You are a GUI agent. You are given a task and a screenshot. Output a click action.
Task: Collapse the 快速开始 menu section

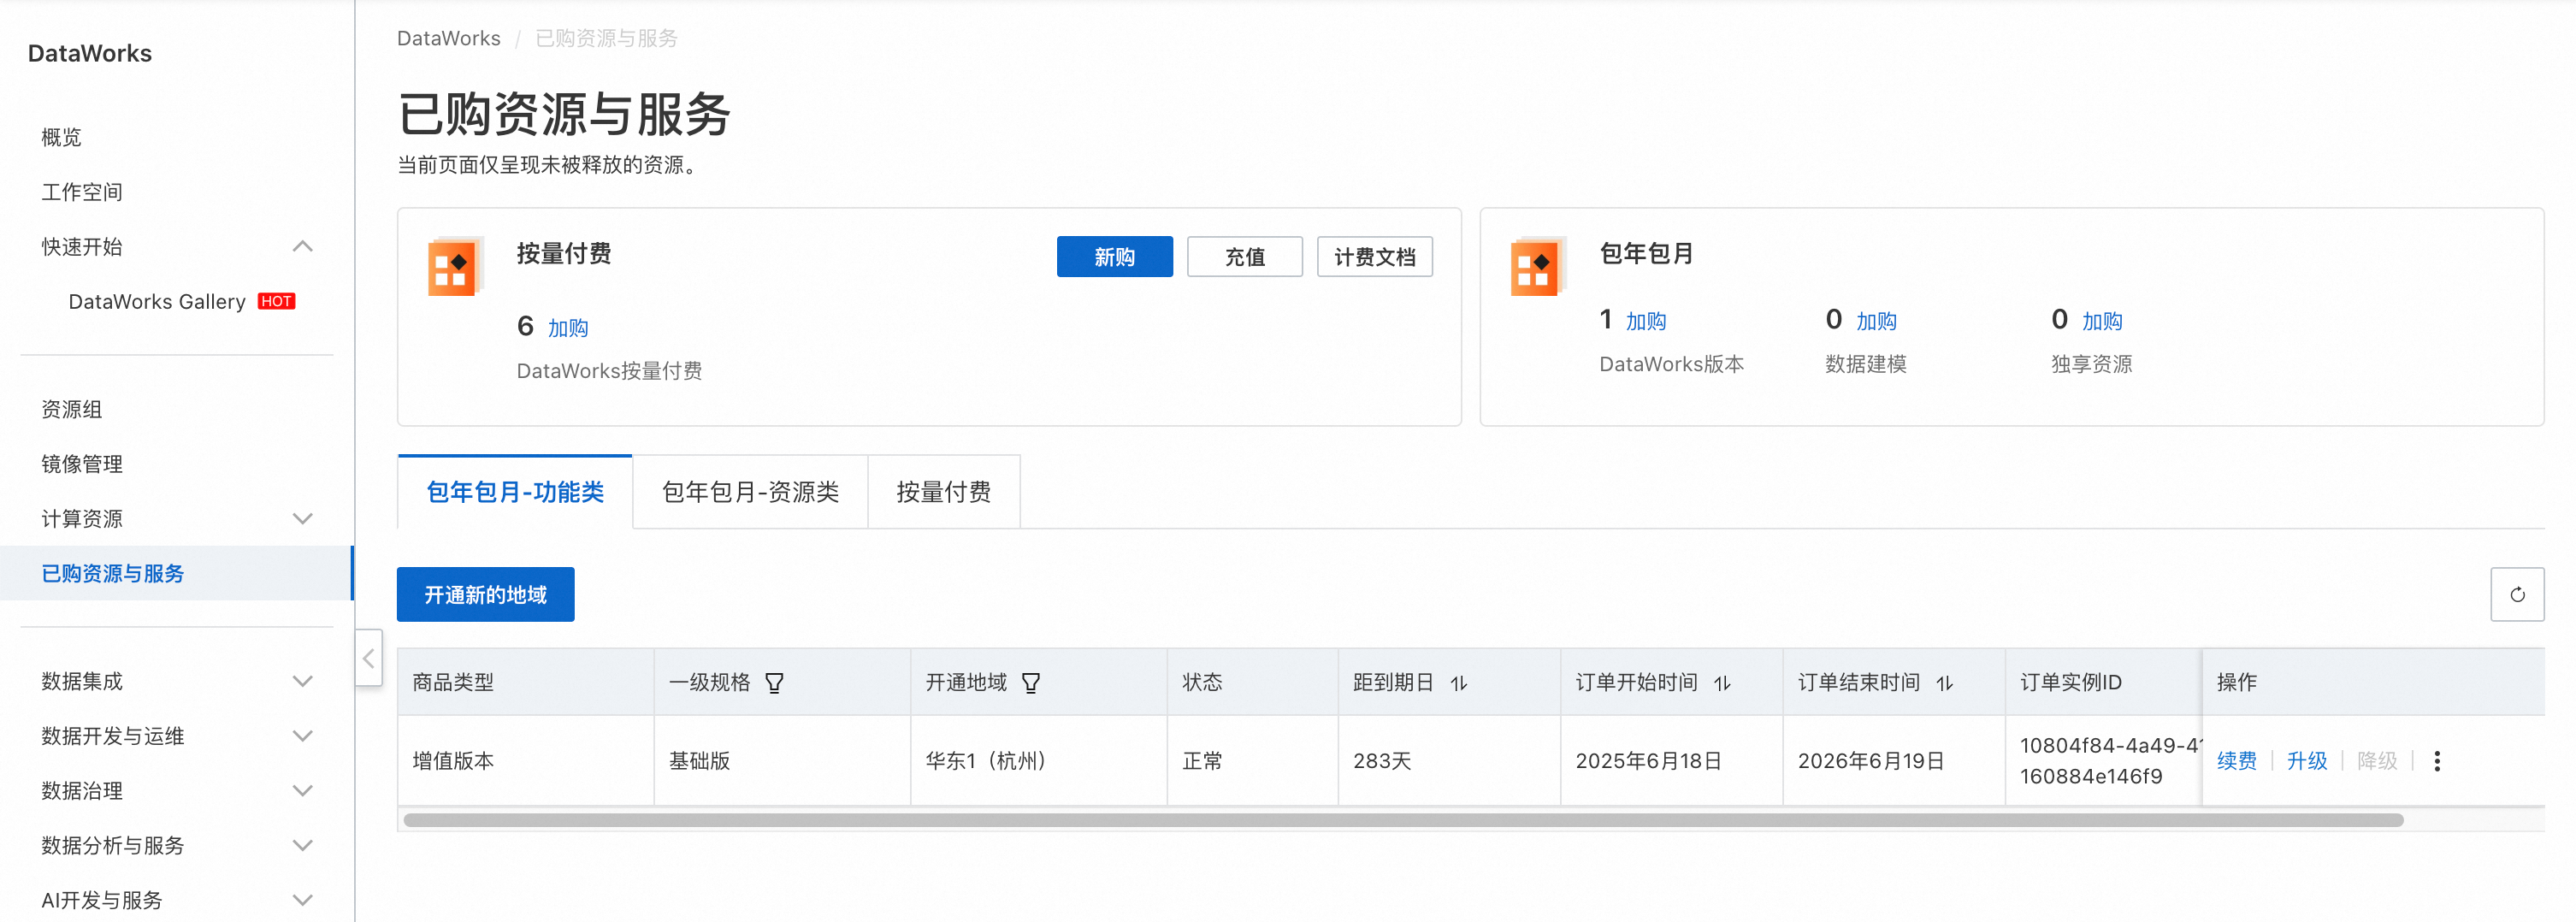pos(303,247)
